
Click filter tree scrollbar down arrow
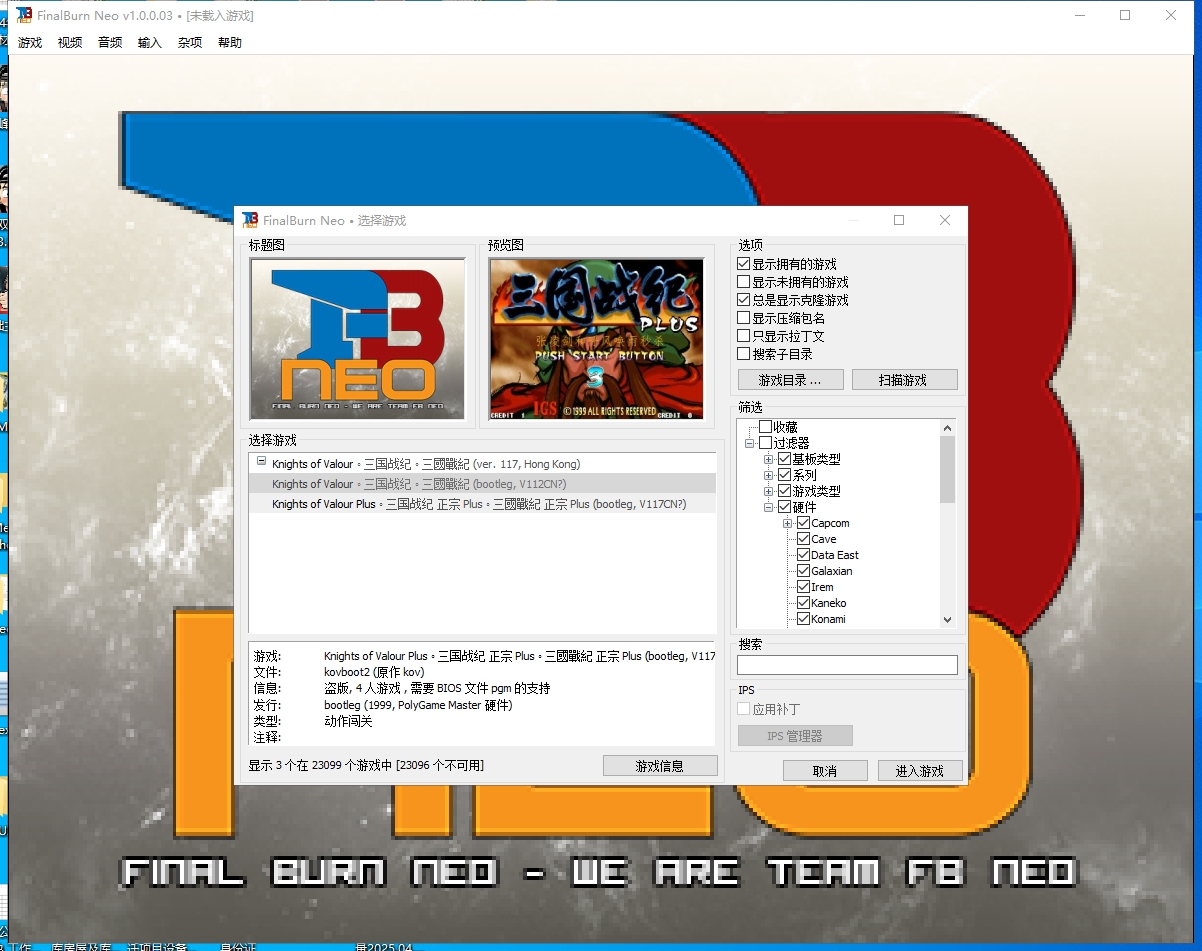pos(947,620)
